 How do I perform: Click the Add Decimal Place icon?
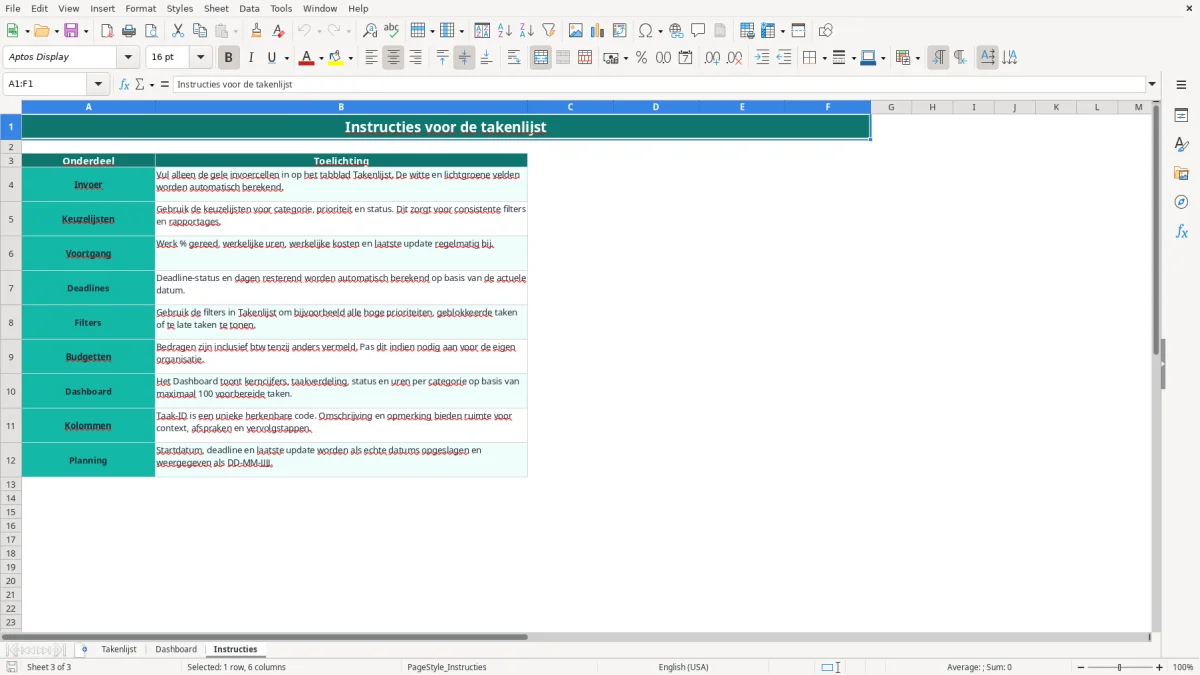click(x=712, y=58)
